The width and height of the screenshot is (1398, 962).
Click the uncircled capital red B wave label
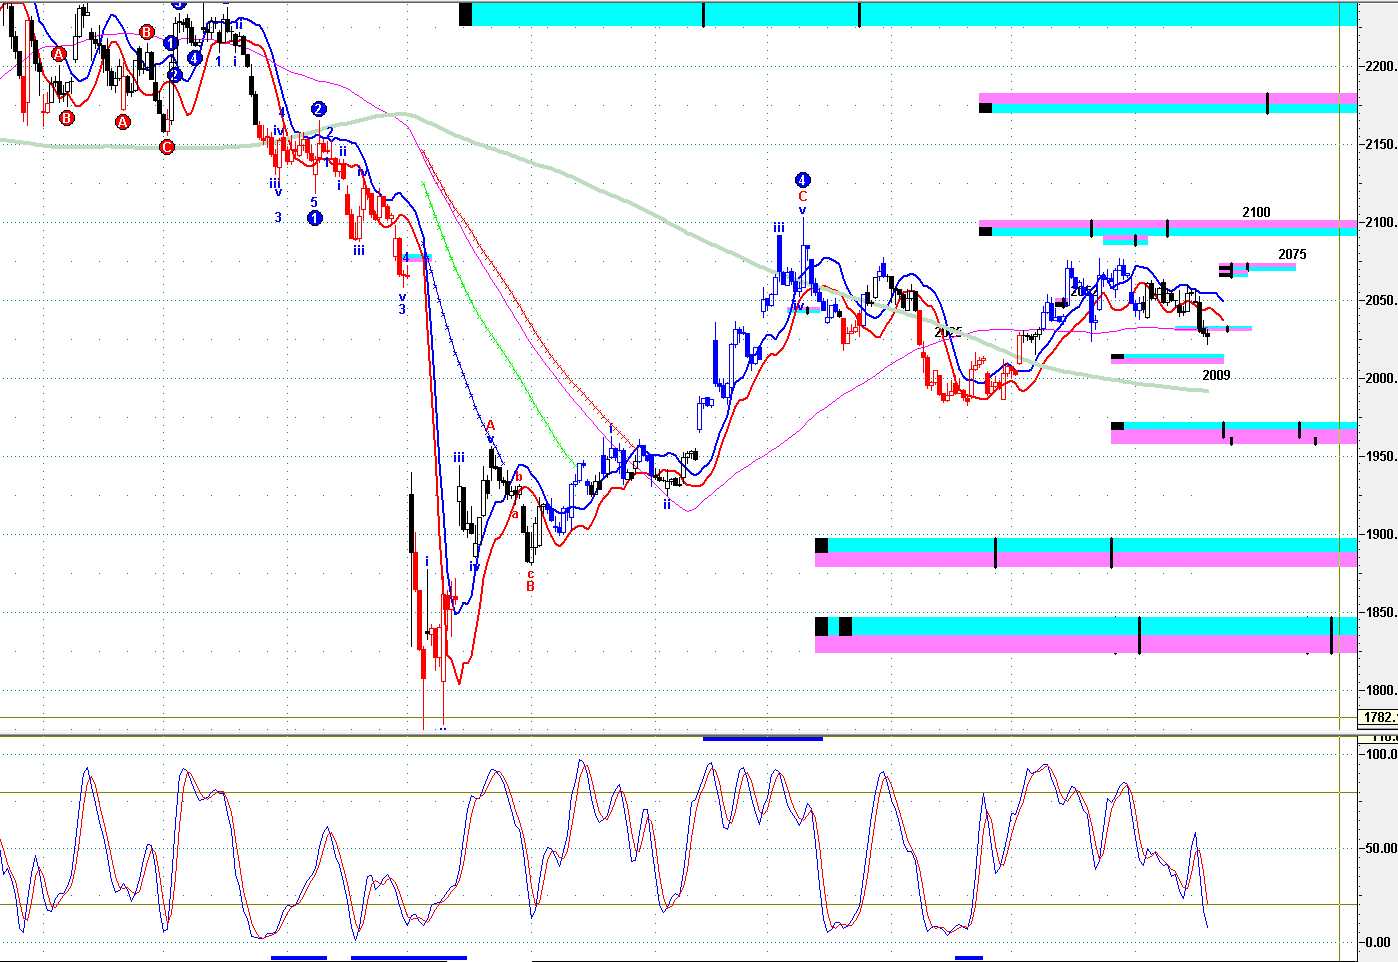click(x=530, y=587)
